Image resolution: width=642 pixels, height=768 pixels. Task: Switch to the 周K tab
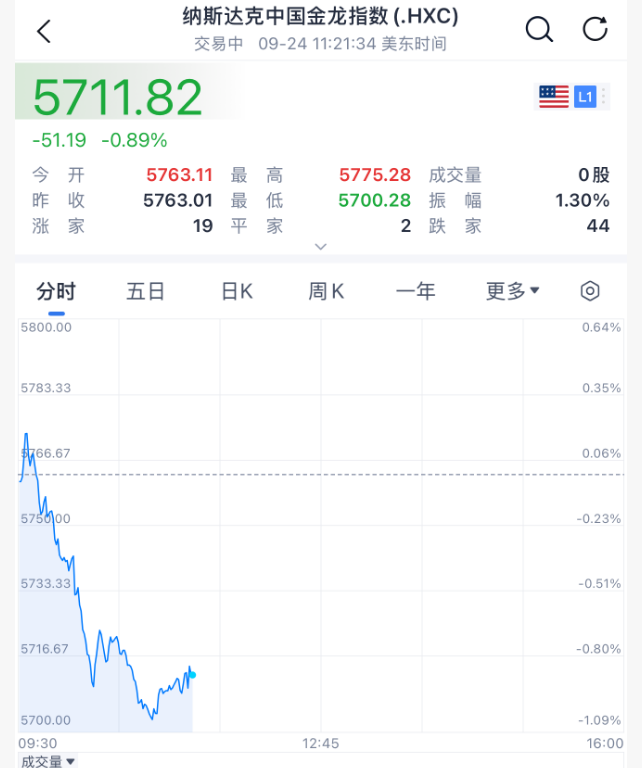click(x=326, y=291)
